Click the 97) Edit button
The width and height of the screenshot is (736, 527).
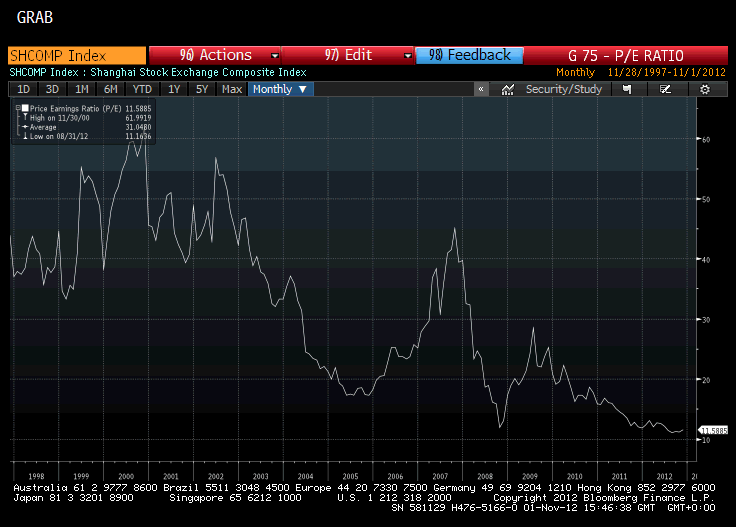(348, 55)
